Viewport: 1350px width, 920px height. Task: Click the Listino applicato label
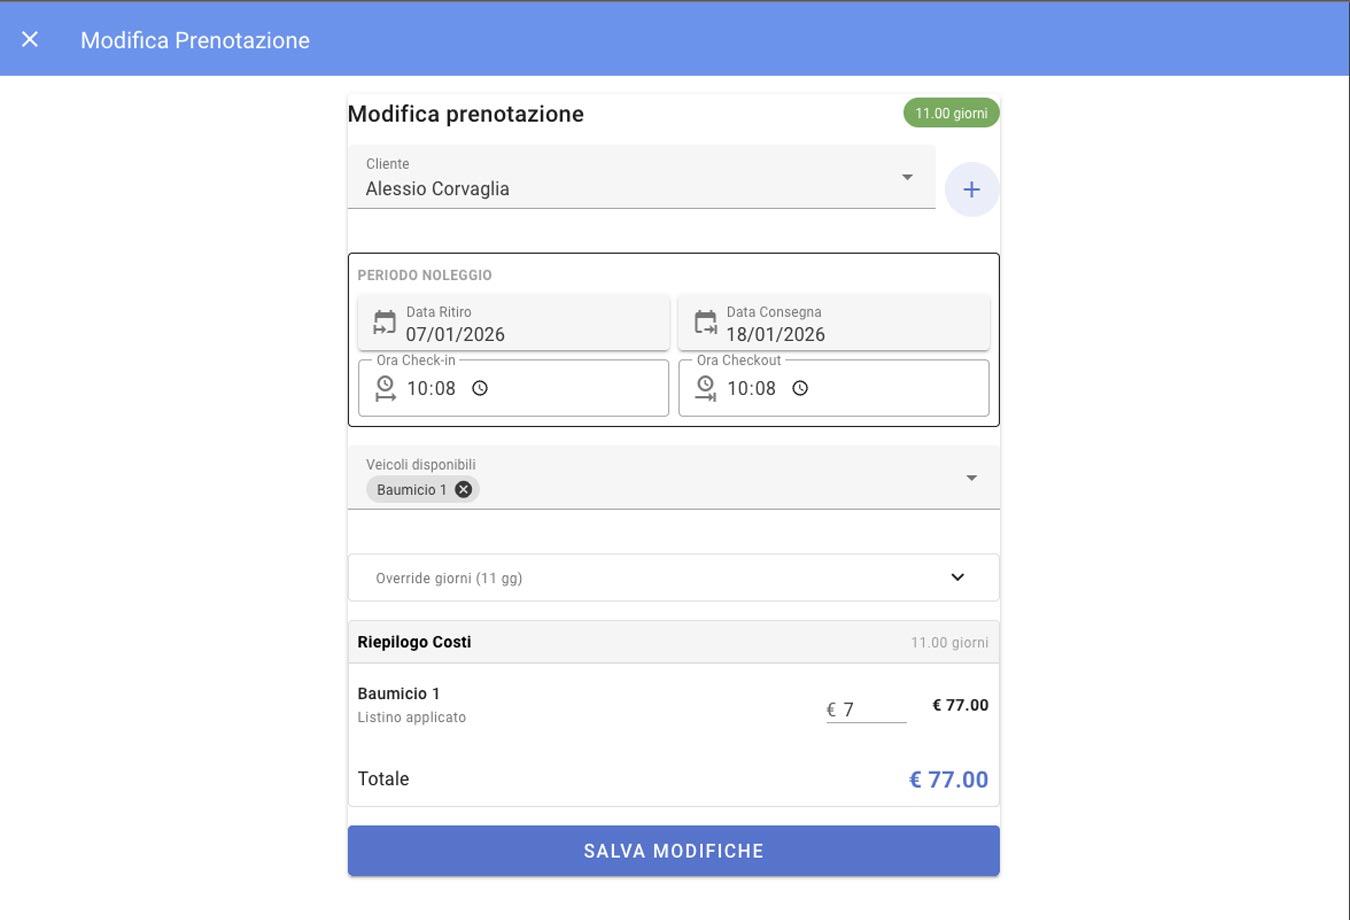click(412, 717)
